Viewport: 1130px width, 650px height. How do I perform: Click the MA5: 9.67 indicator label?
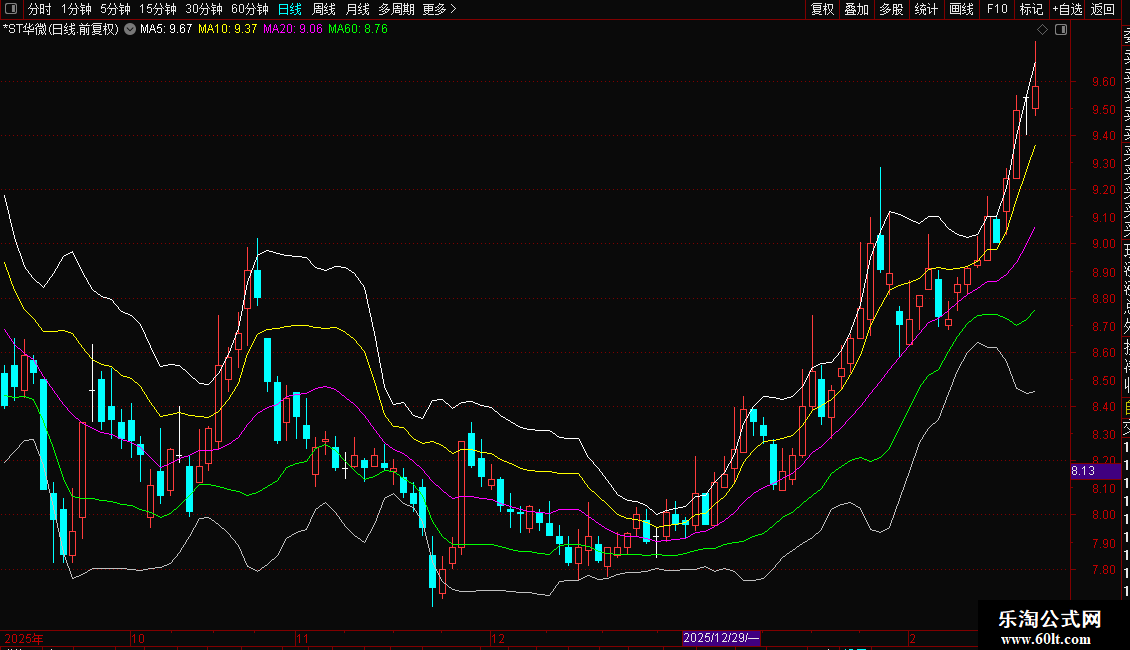pos(166,30)
